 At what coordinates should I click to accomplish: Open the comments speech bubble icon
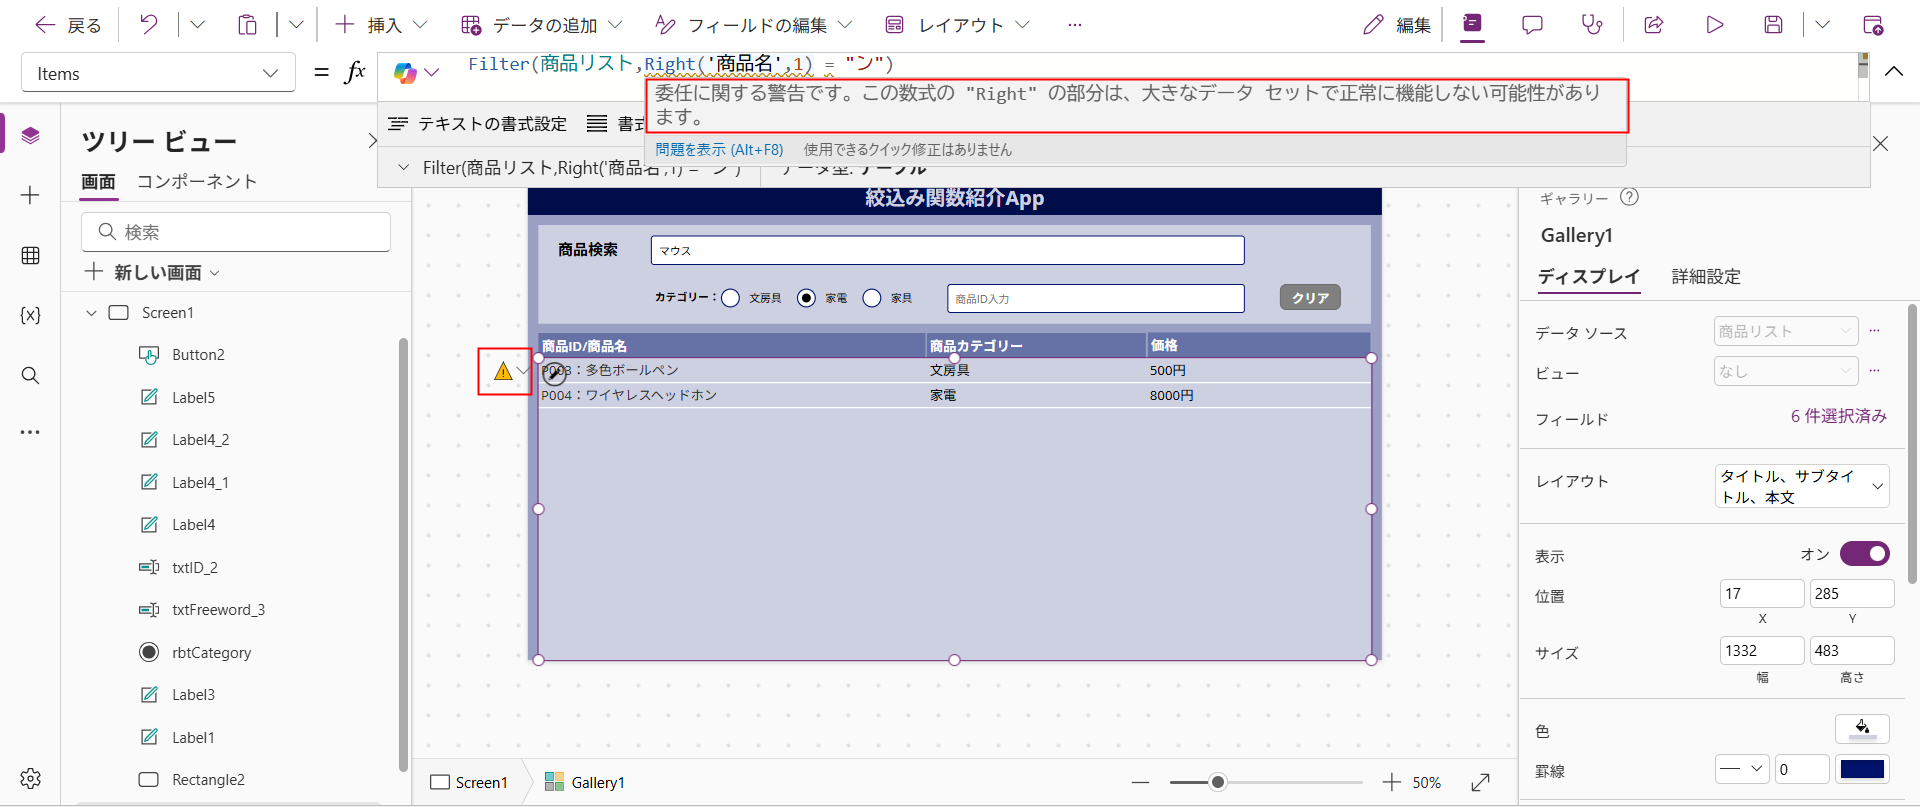click(1532, 25)
